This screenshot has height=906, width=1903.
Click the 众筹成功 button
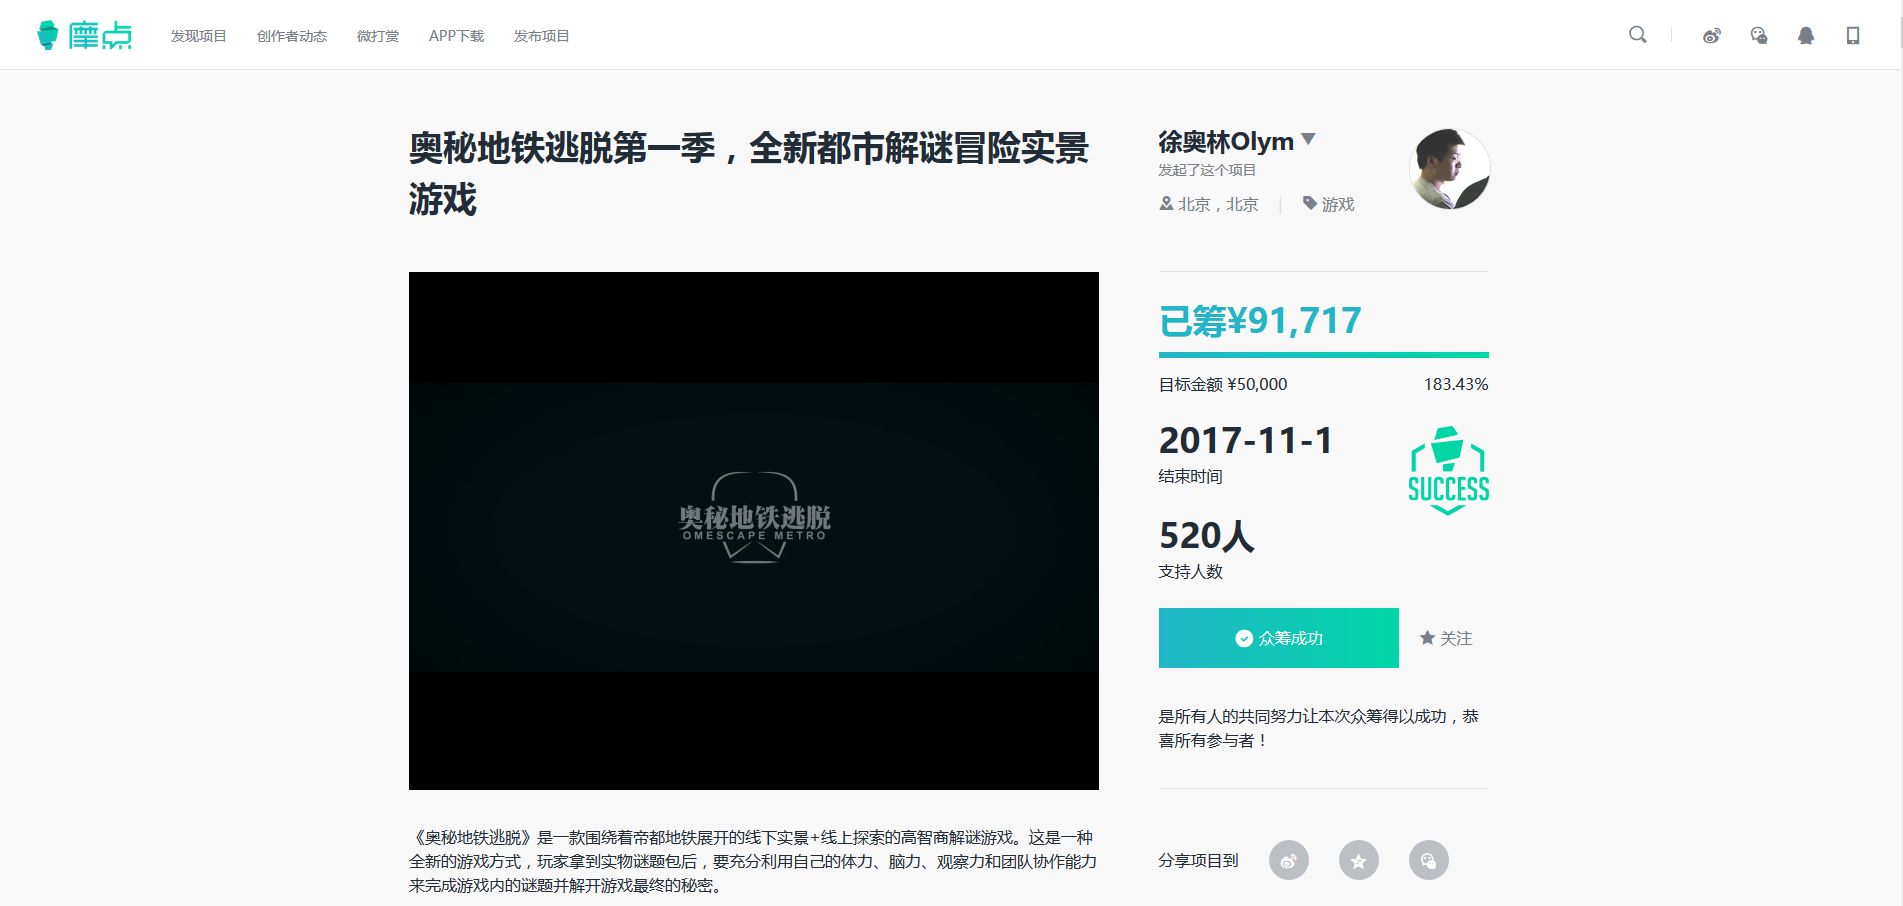pos(1278,638)
